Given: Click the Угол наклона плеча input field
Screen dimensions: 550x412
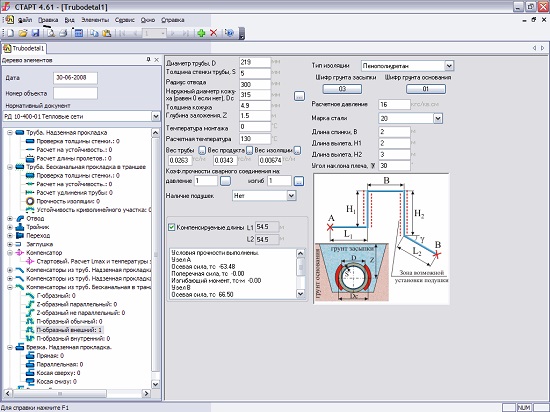Looking at the screenshot, I should click(394, 166).
